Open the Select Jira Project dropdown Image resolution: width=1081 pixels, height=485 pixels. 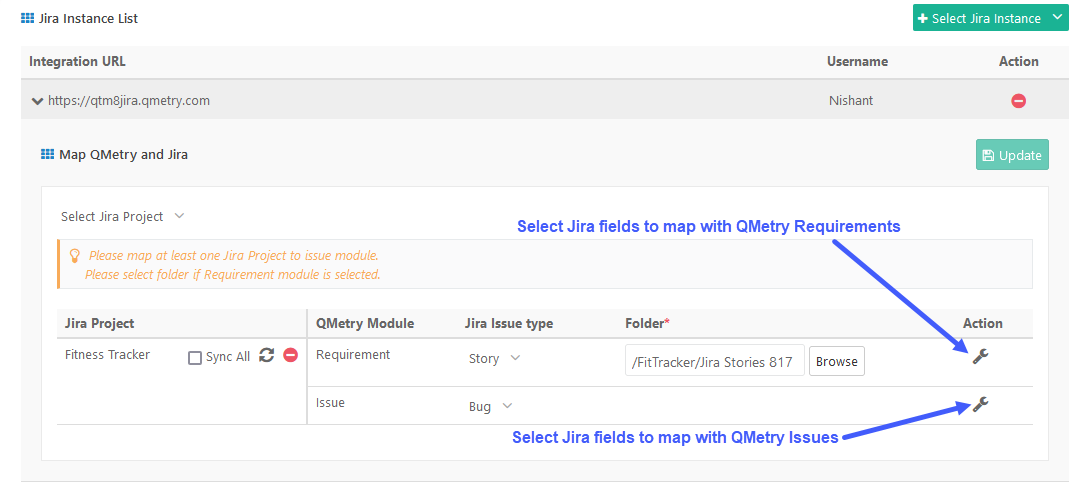(122, 216)
